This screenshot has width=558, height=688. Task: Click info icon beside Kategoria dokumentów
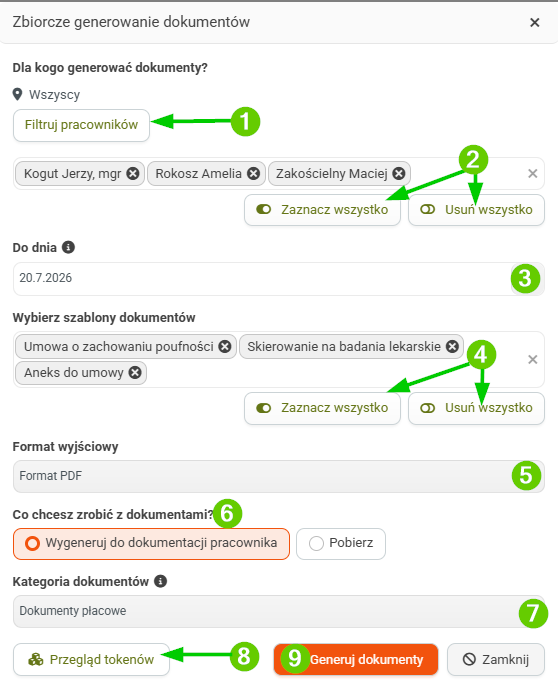(161, 581)
